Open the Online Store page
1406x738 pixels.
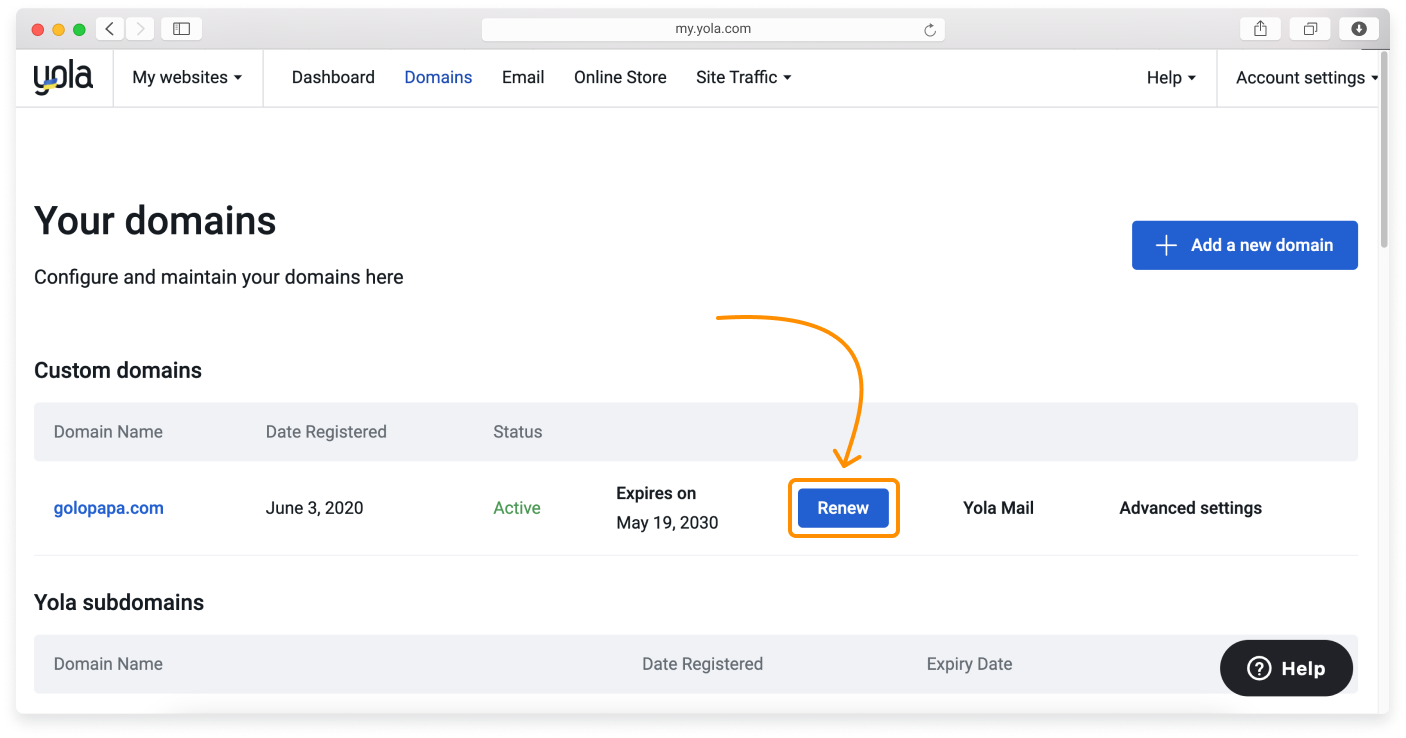[x=620, y=78]
